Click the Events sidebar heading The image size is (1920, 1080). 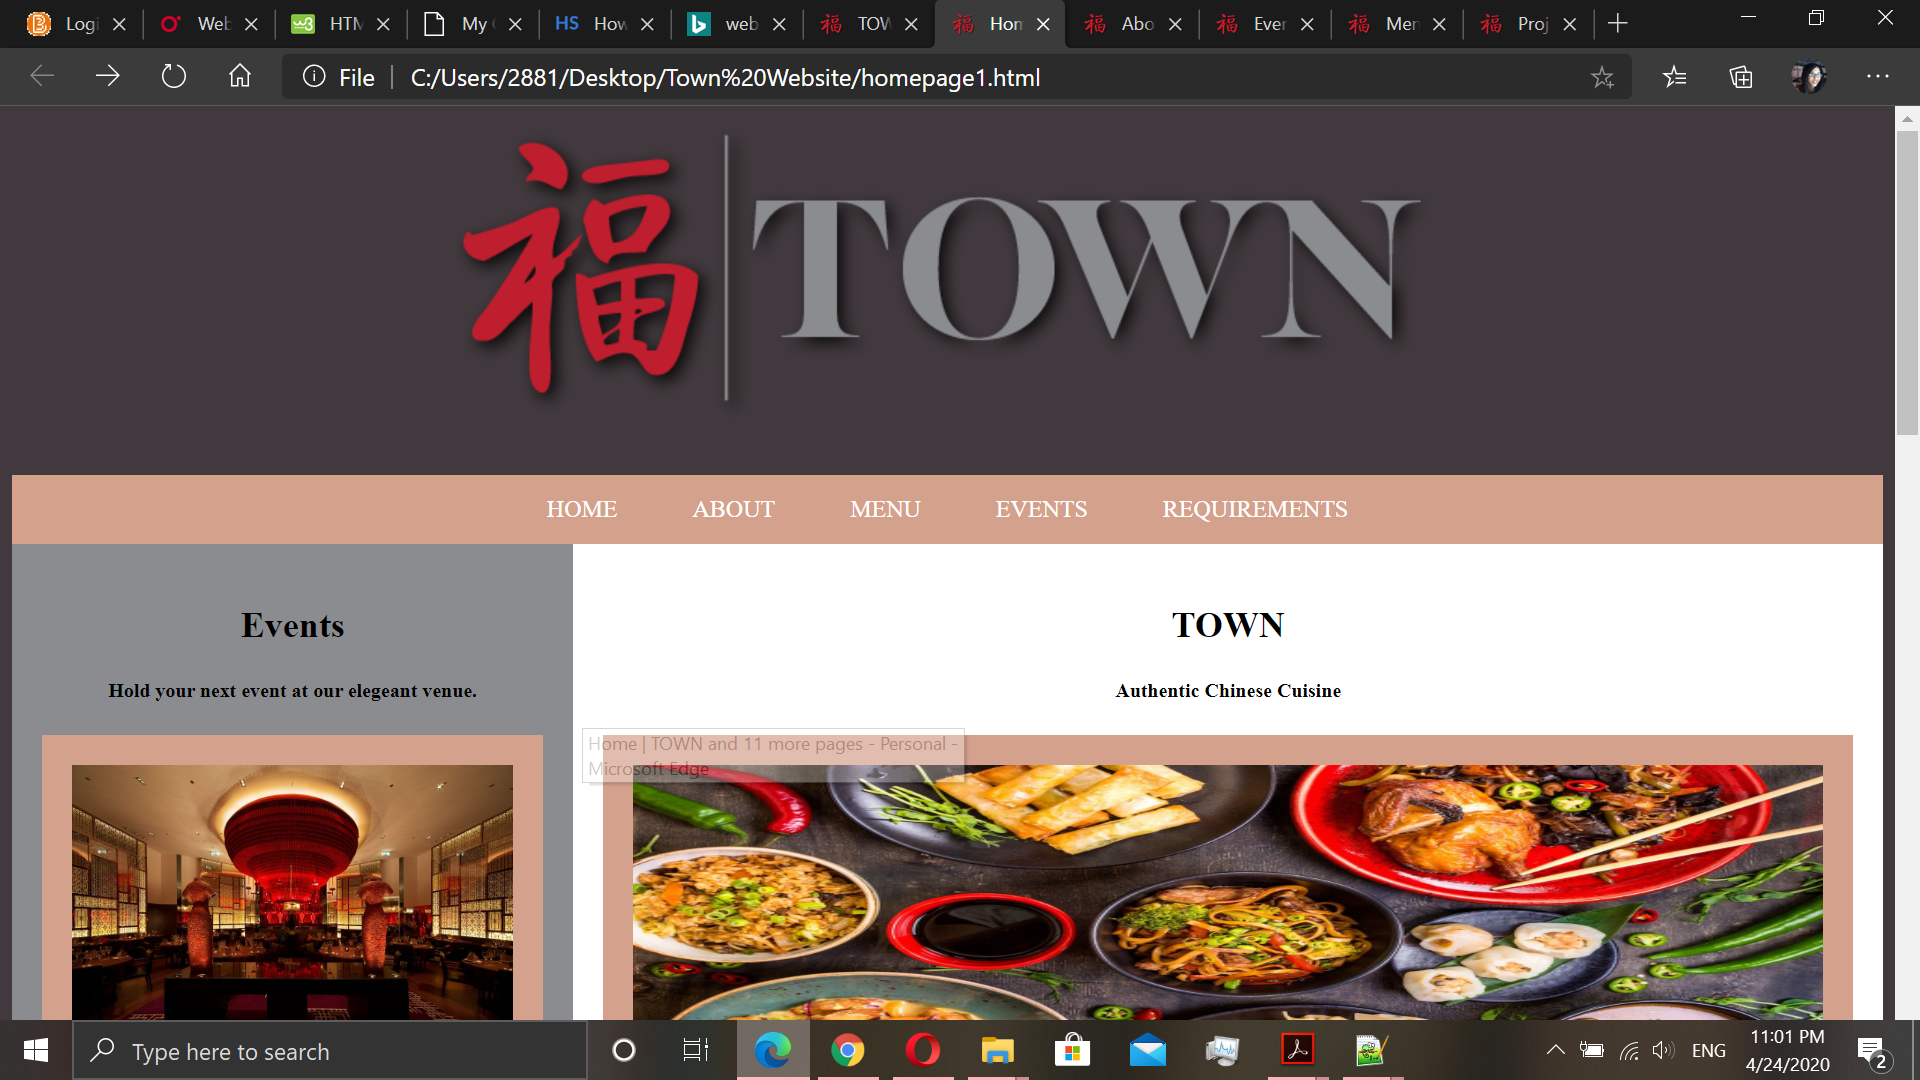[292, 625]
